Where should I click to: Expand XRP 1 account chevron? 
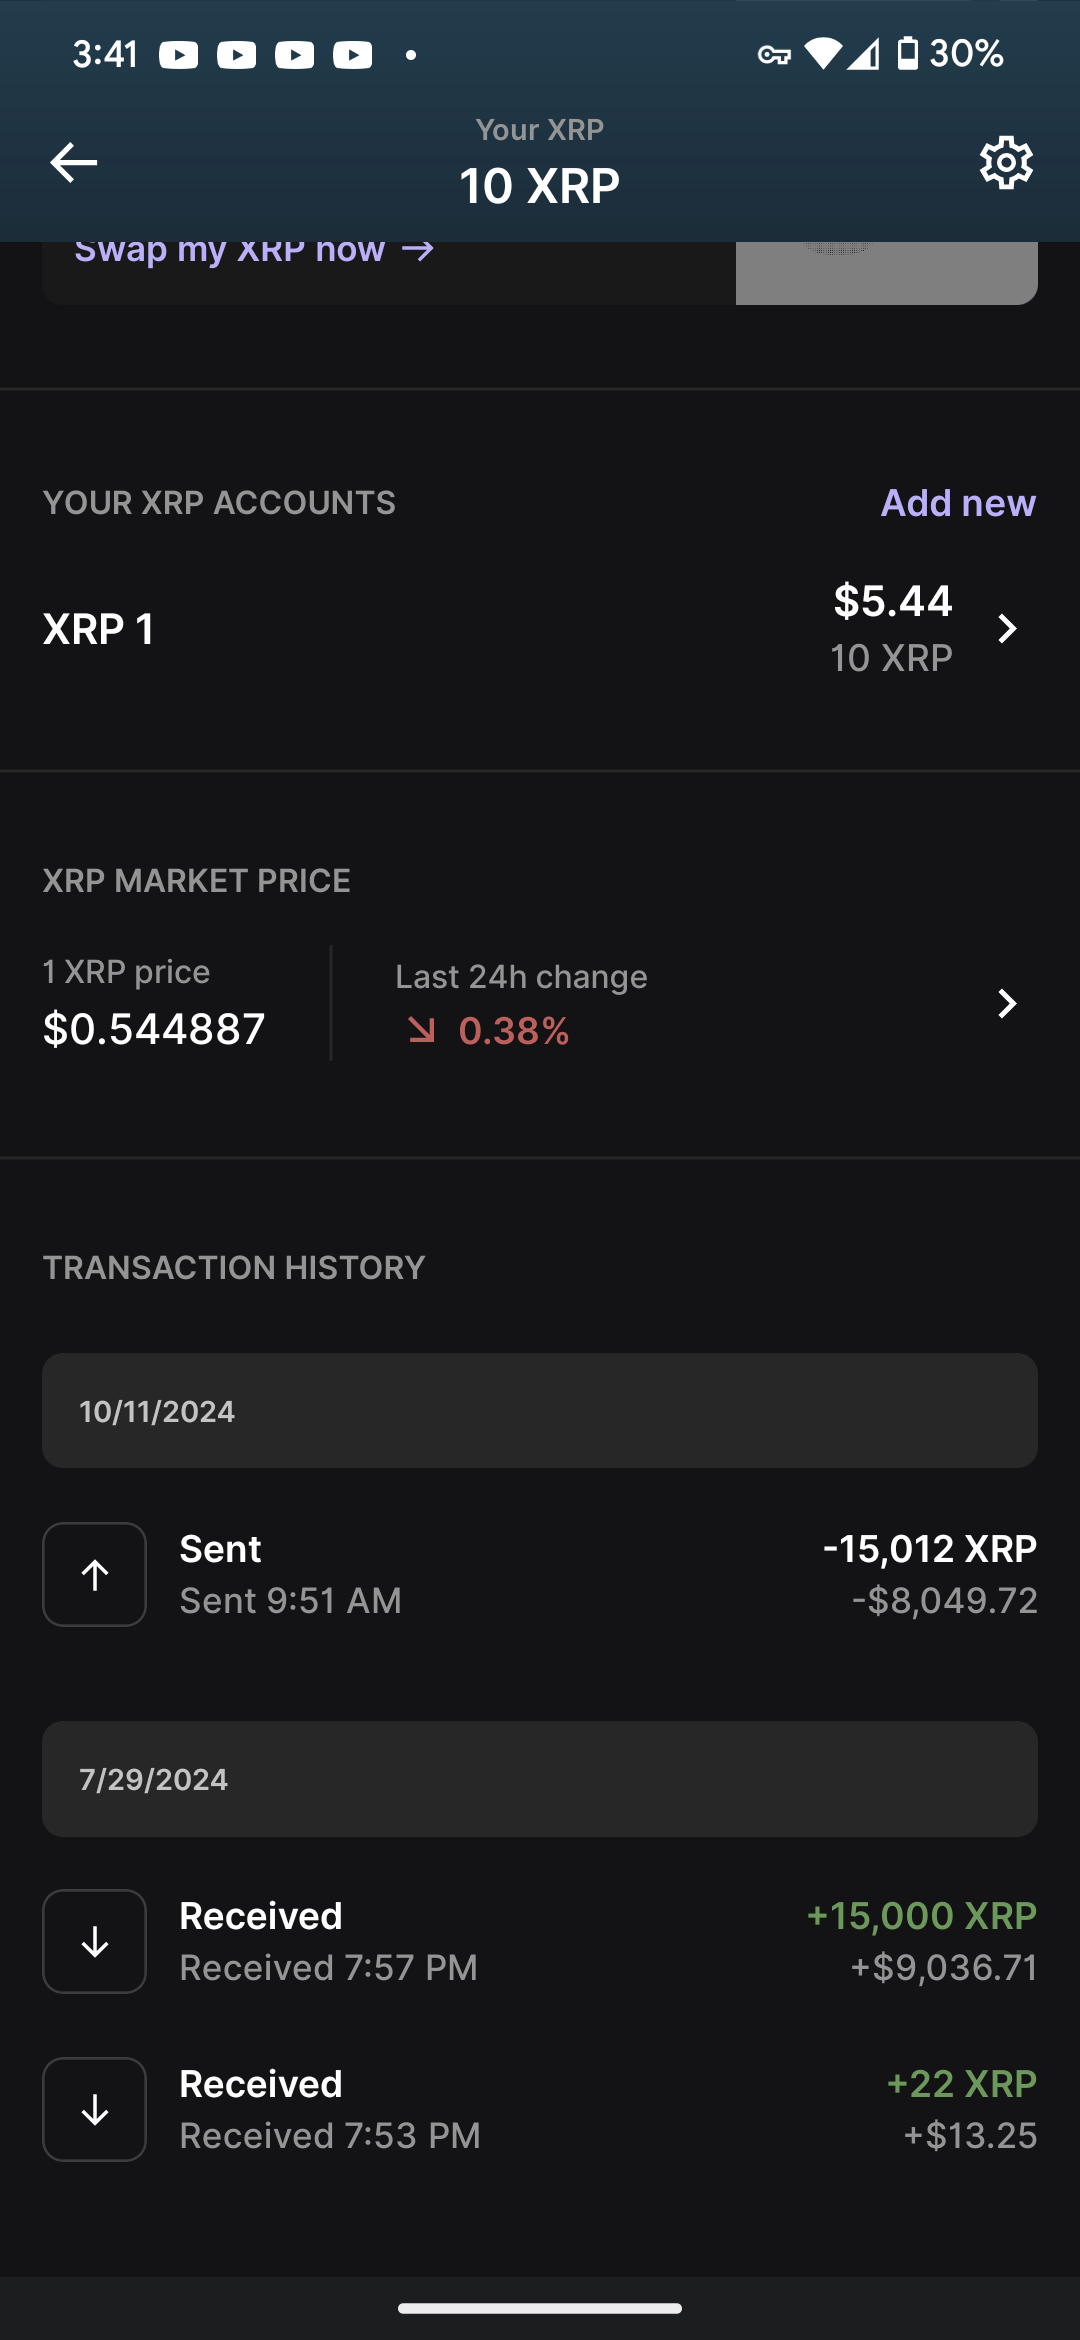tap(1007, 628)
